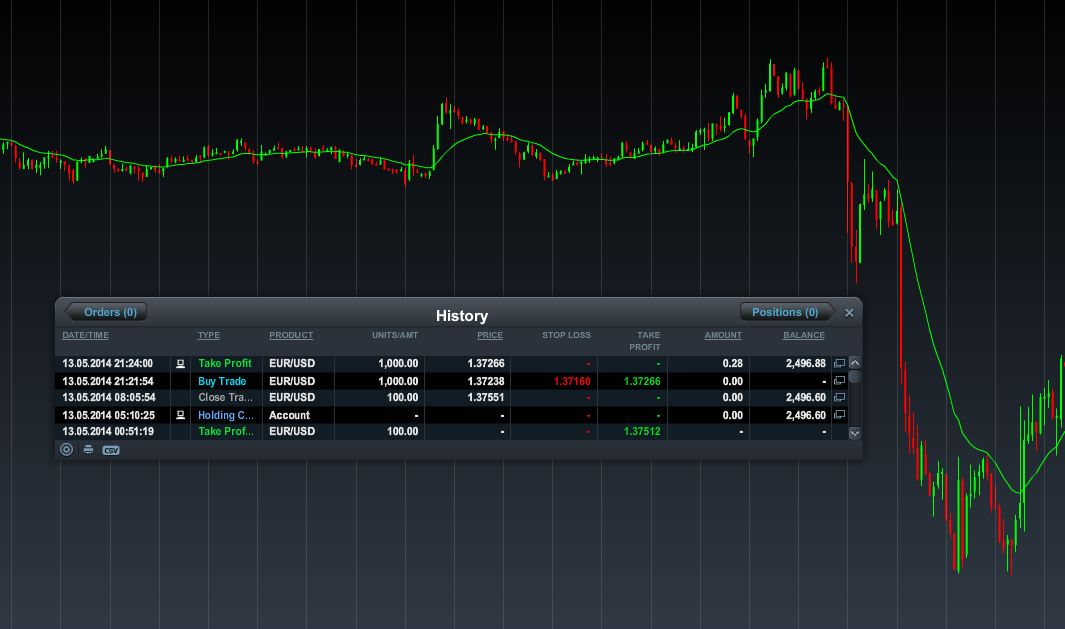Switch to Orders (0) panel

tap(106, 312)
